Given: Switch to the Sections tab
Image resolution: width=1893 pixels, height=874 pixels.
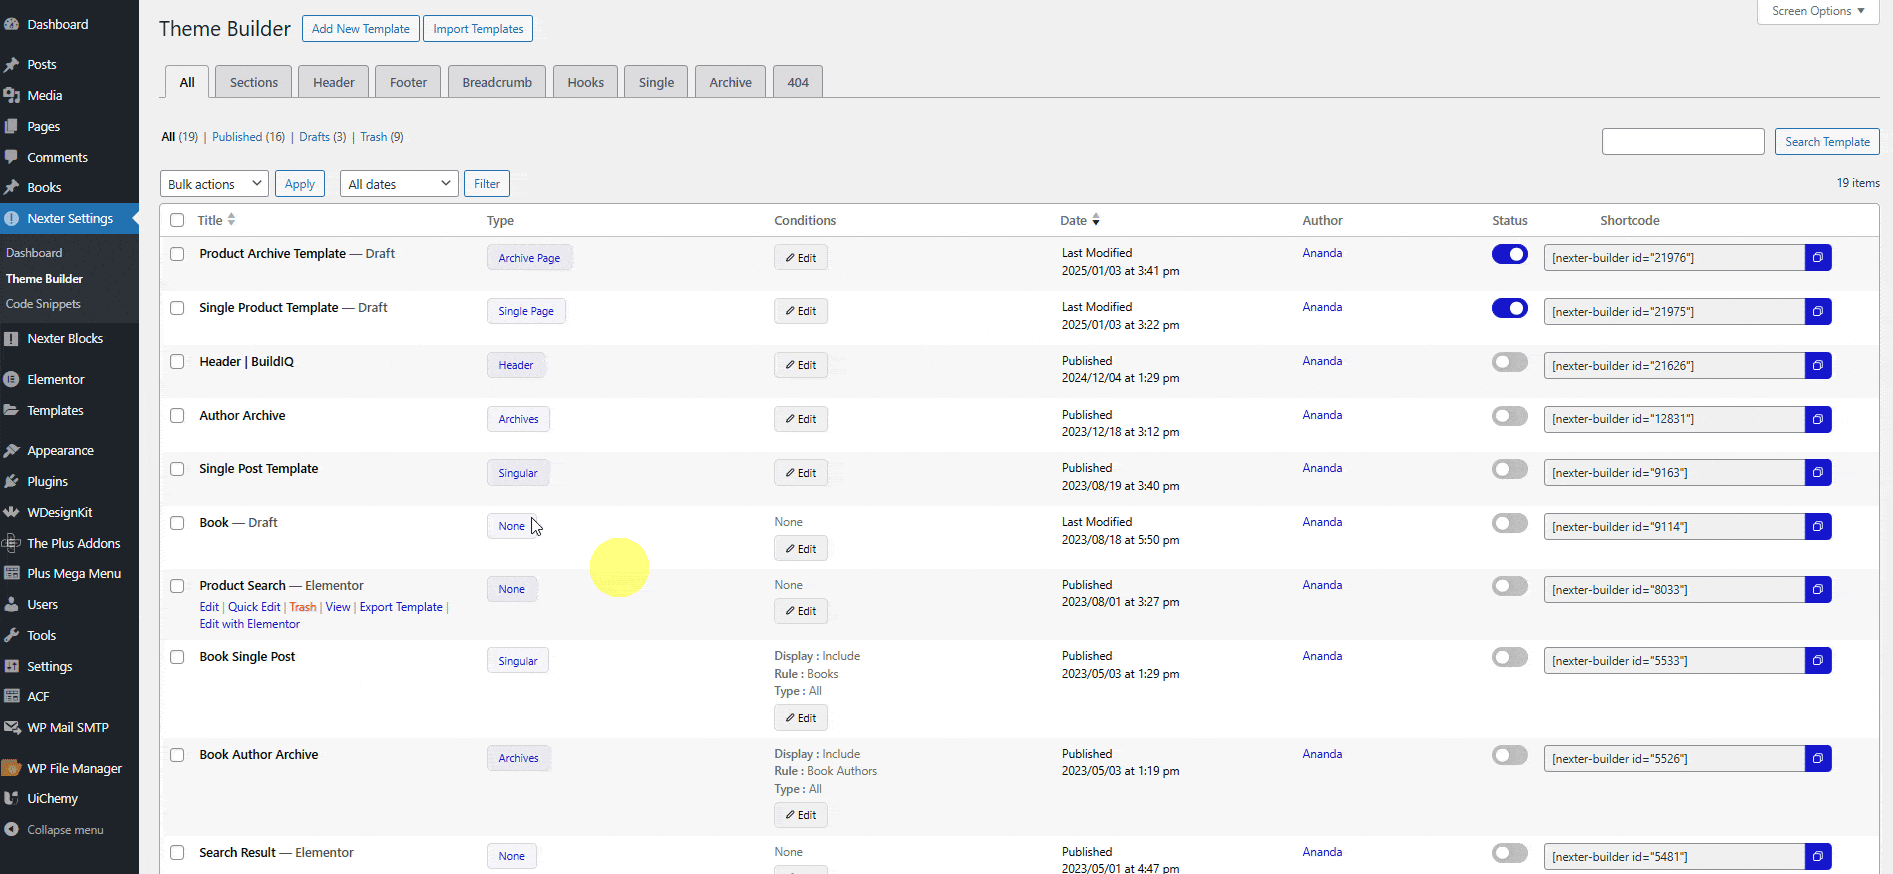Looking at the screenshot, I should pyautogui.click(x=254, y=82).
